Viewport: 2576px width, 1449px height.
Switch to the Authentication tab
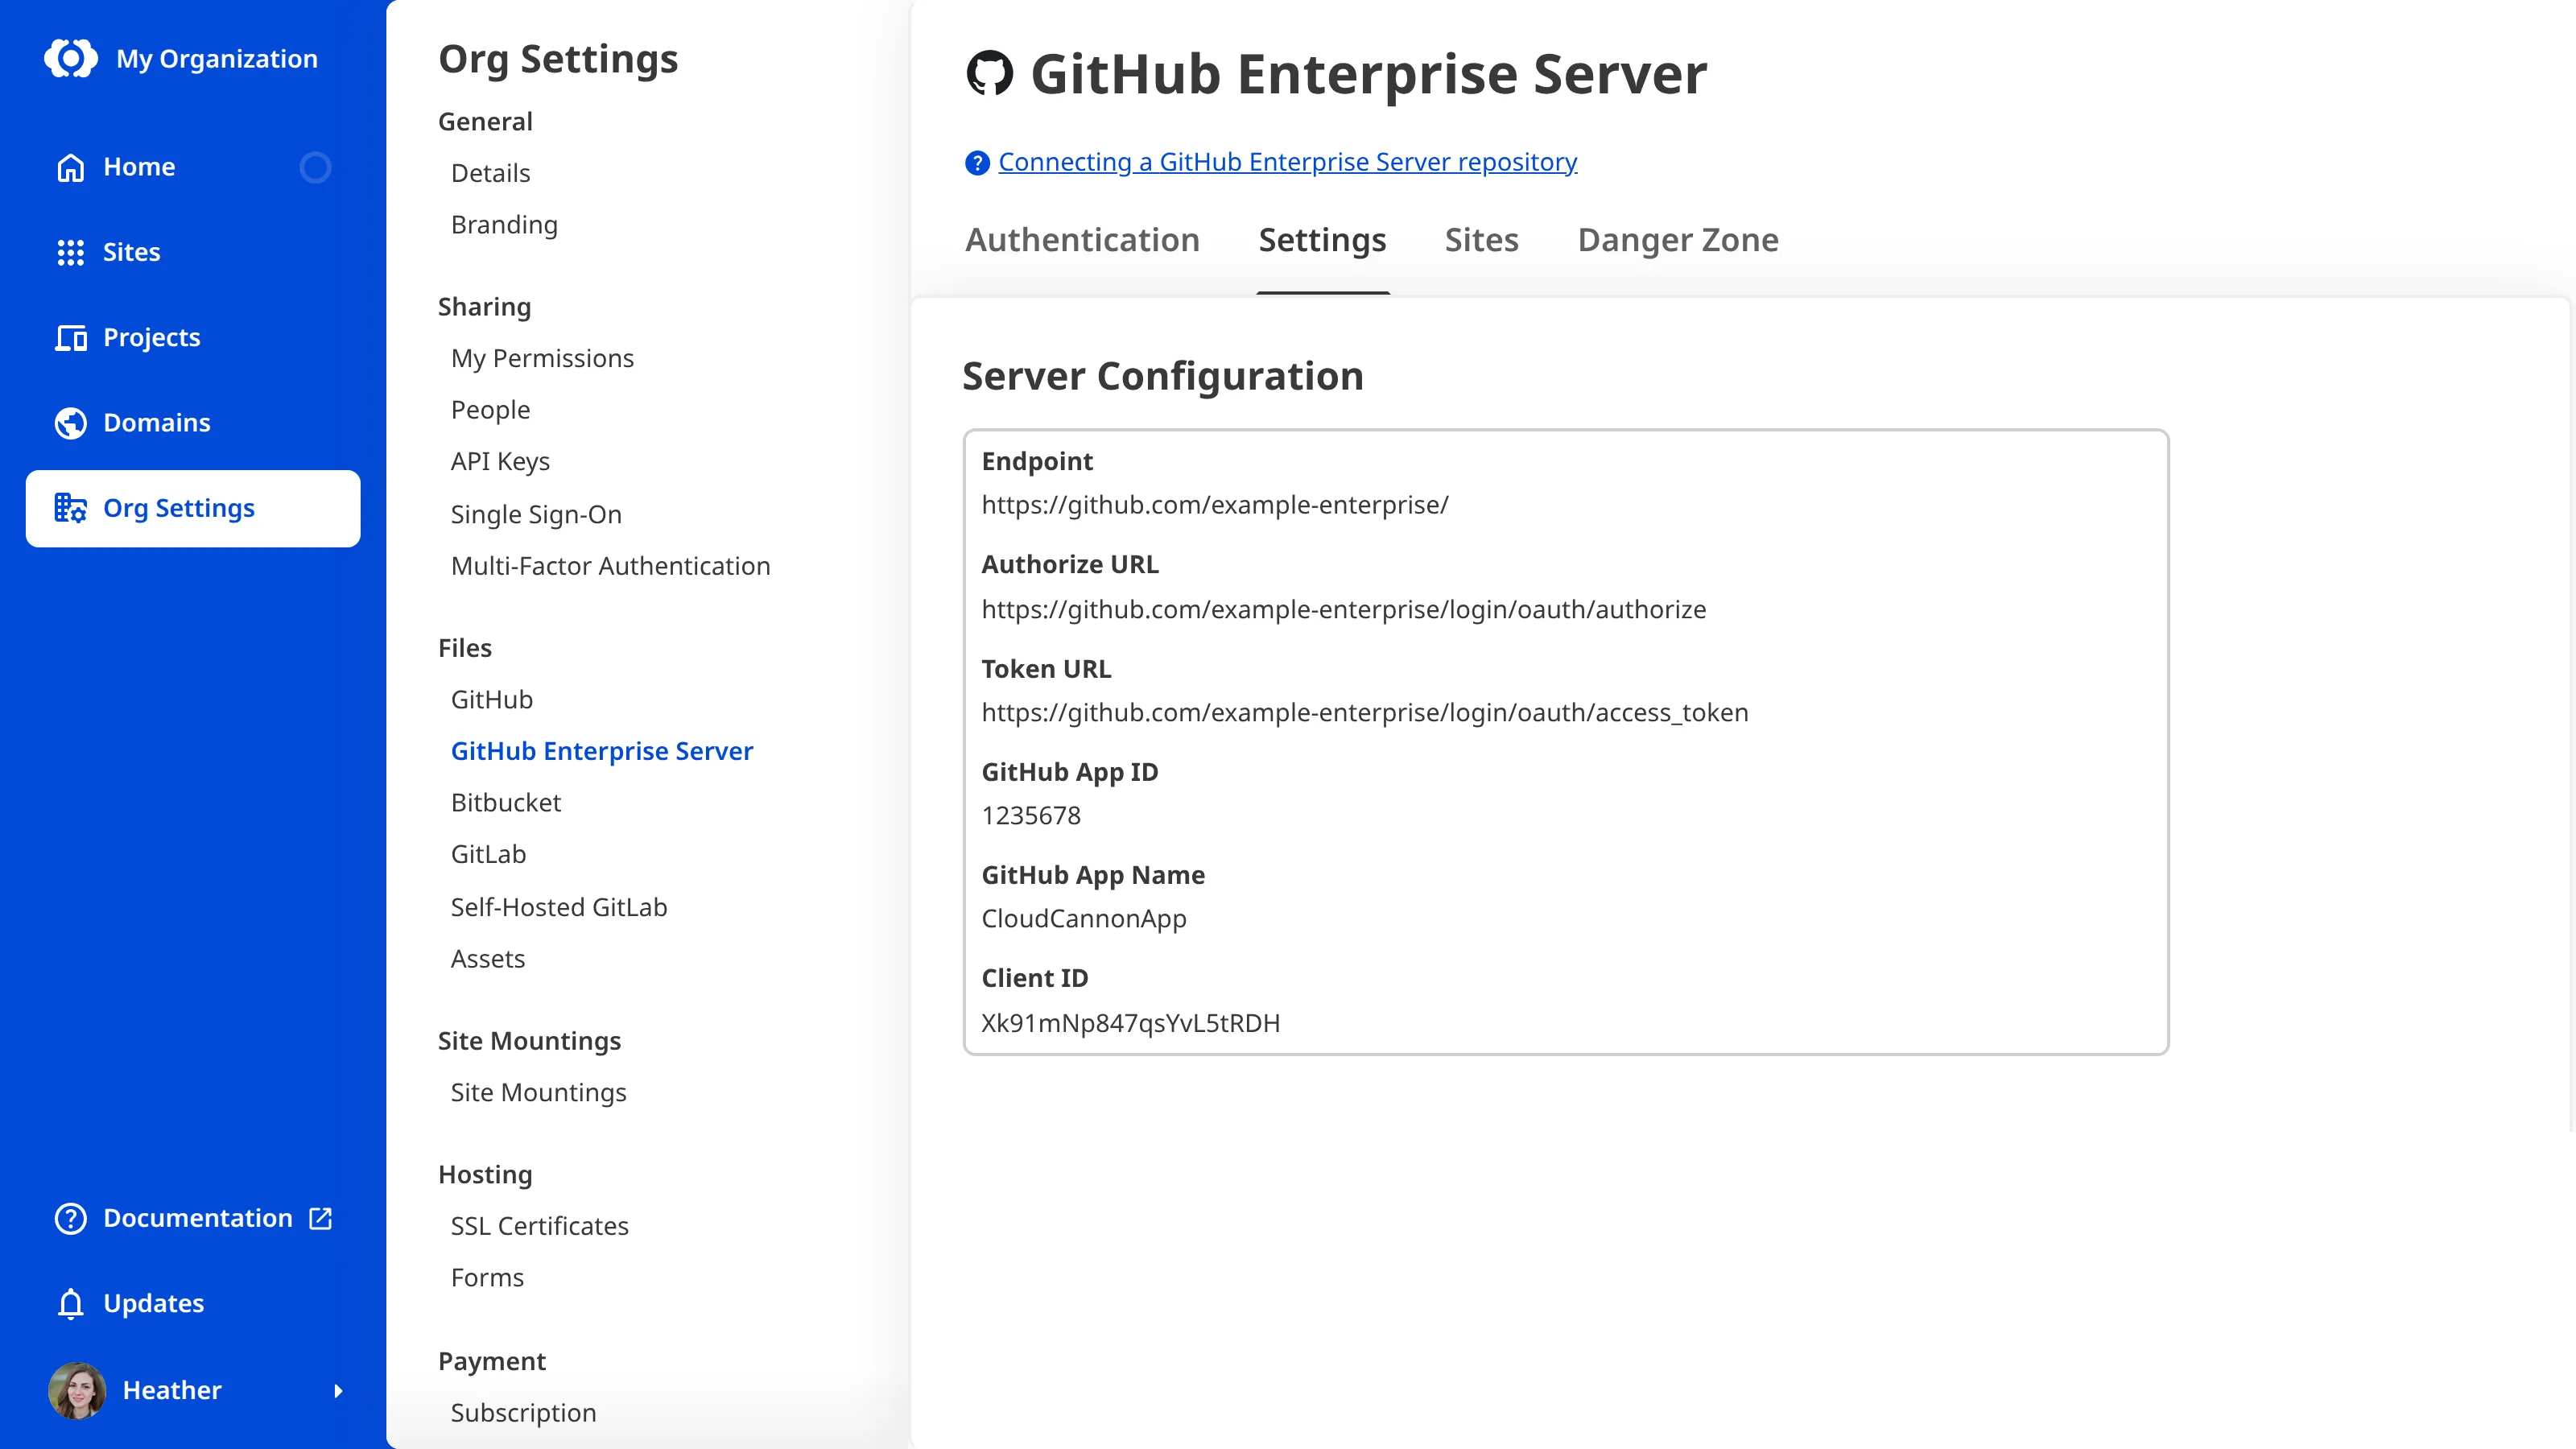1082,240
